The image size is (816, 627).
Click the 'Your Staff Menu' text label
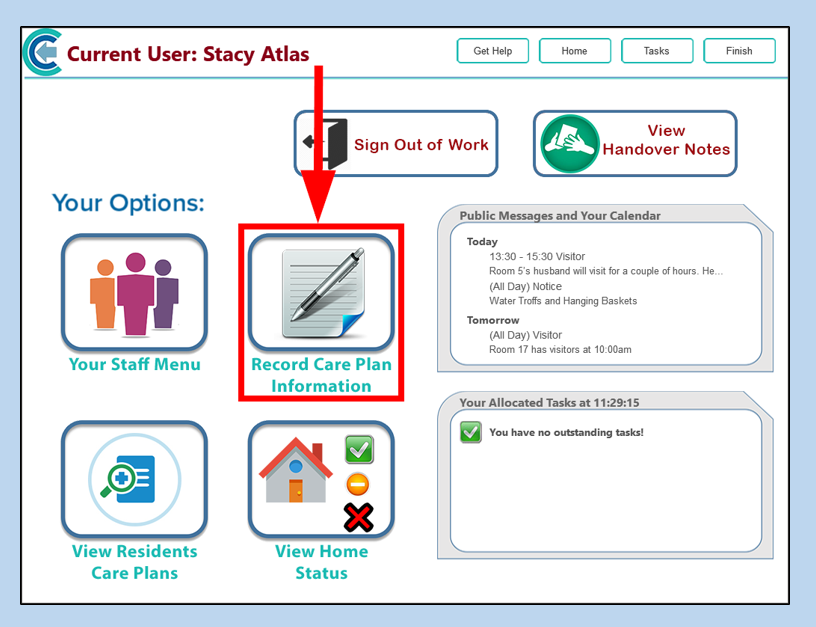coord(134,364)
